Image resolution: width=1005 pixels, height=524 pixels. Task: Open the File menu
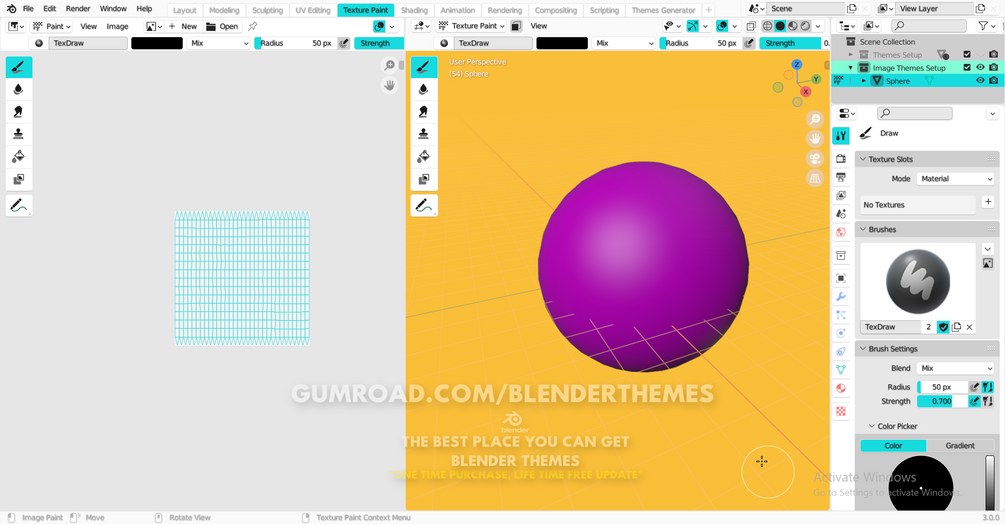tap(28, 9)
